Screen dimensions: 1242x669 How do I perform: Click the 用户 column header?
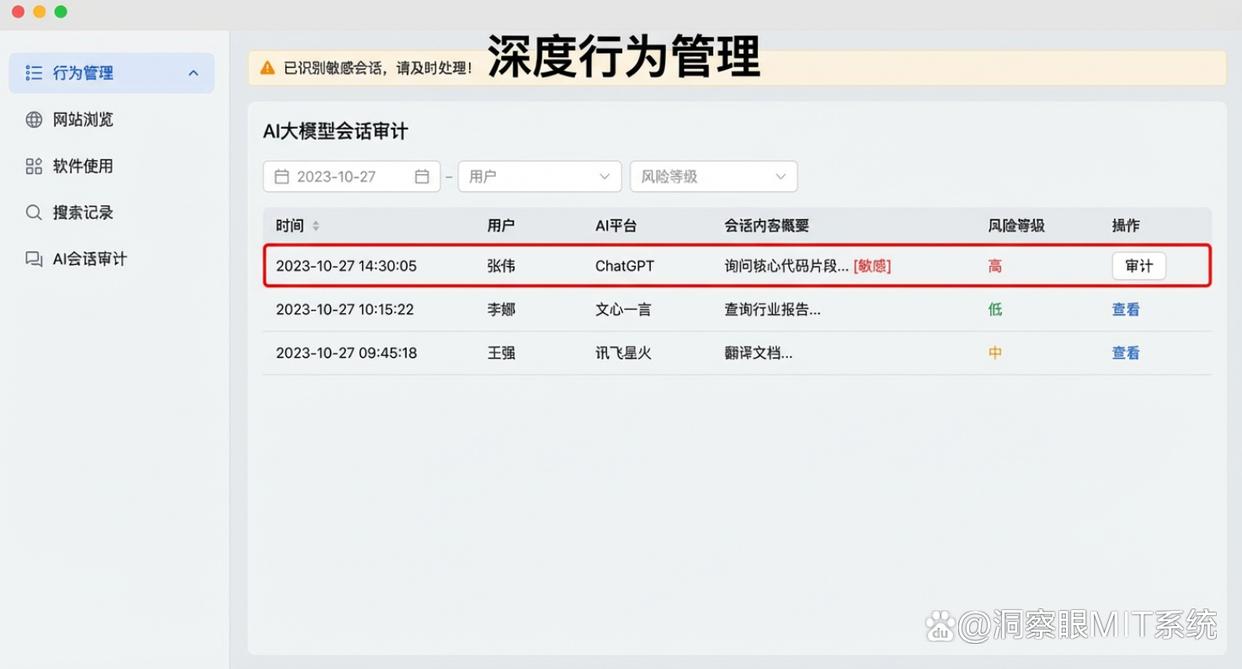pyautogui.click(x=501, y=226)
